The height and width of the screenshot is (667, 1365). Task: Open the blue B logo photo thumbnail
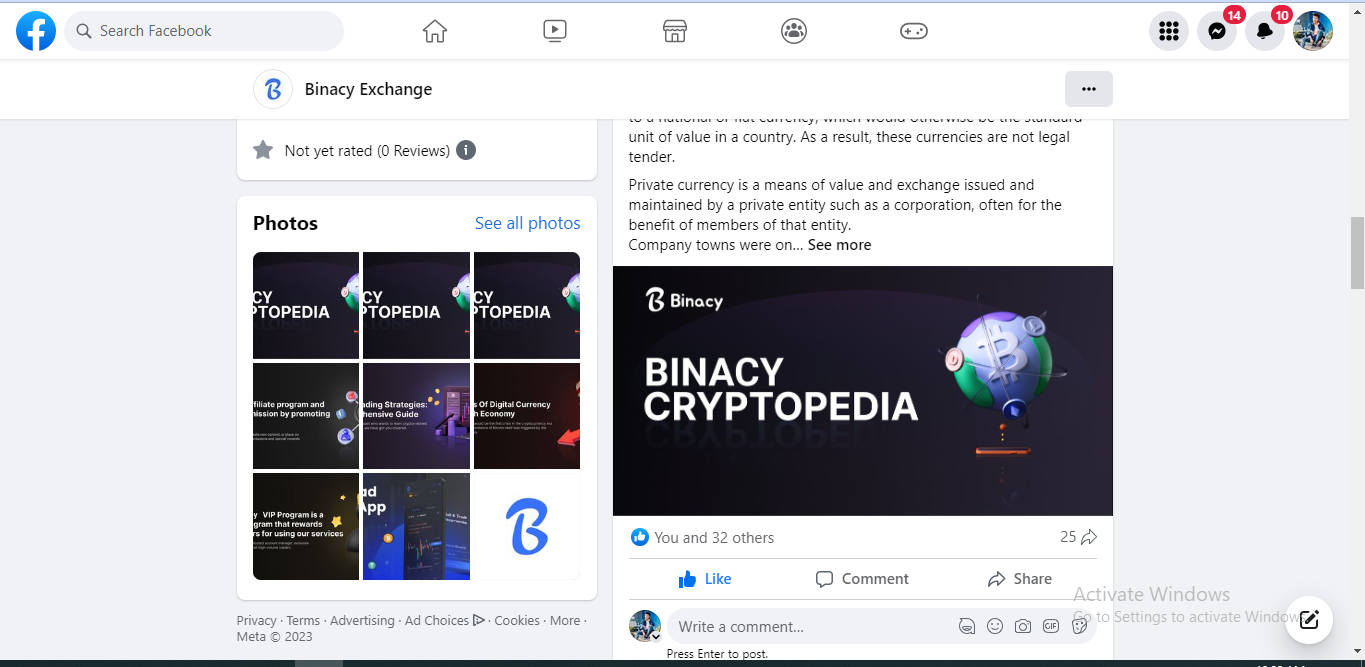click(526, 527)
